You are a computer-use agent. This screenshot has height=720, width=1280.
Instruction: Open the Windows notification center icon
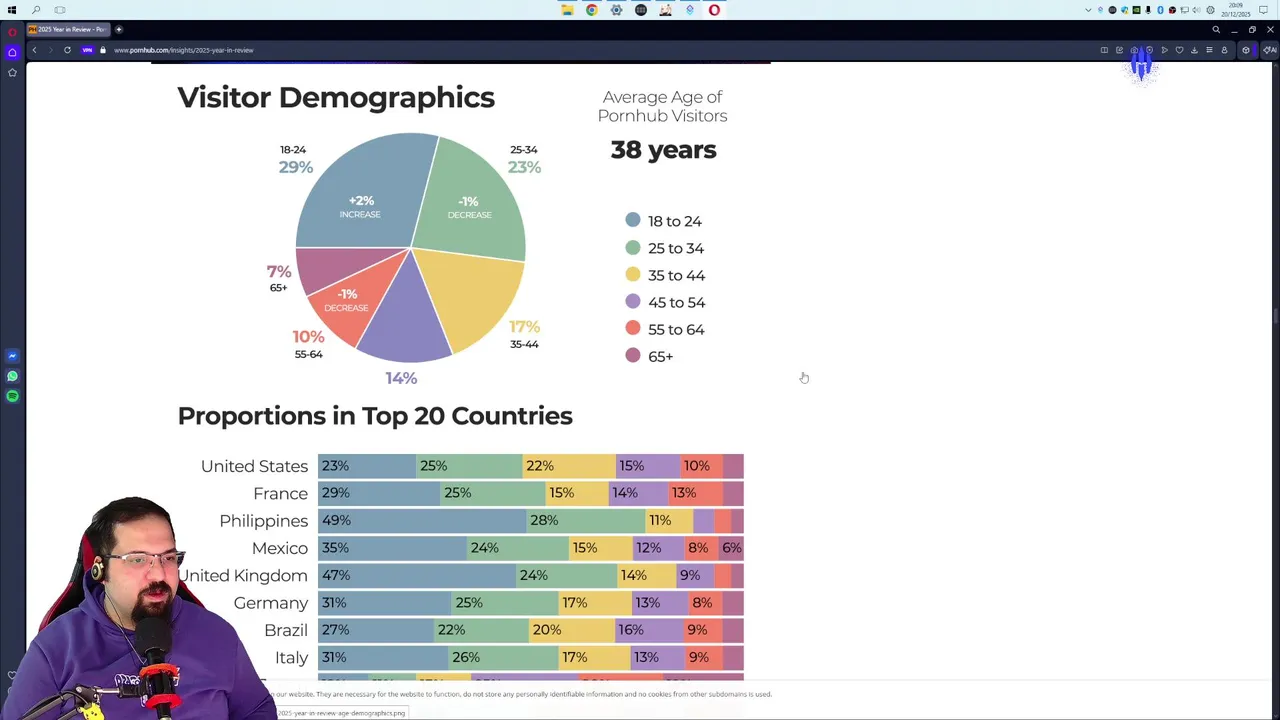point(1265,10)
